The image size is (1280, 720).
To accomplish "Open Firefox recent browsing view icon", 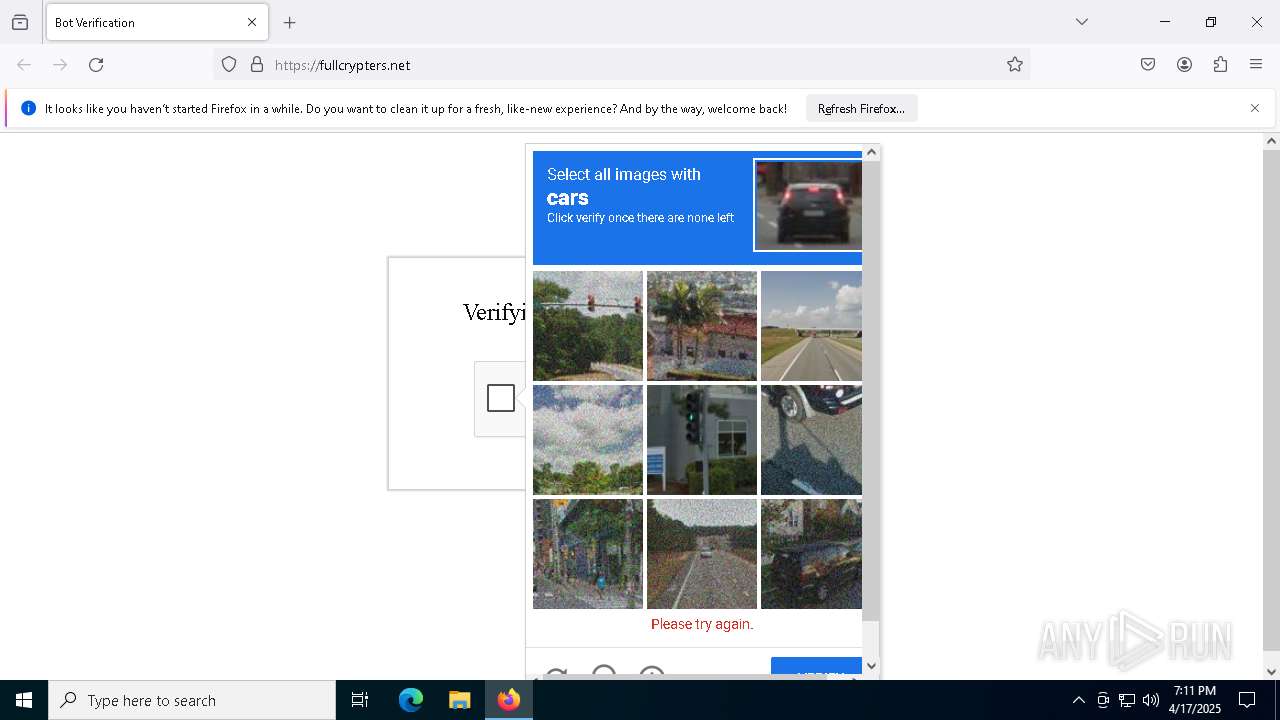I will click(x=20, y=22).
